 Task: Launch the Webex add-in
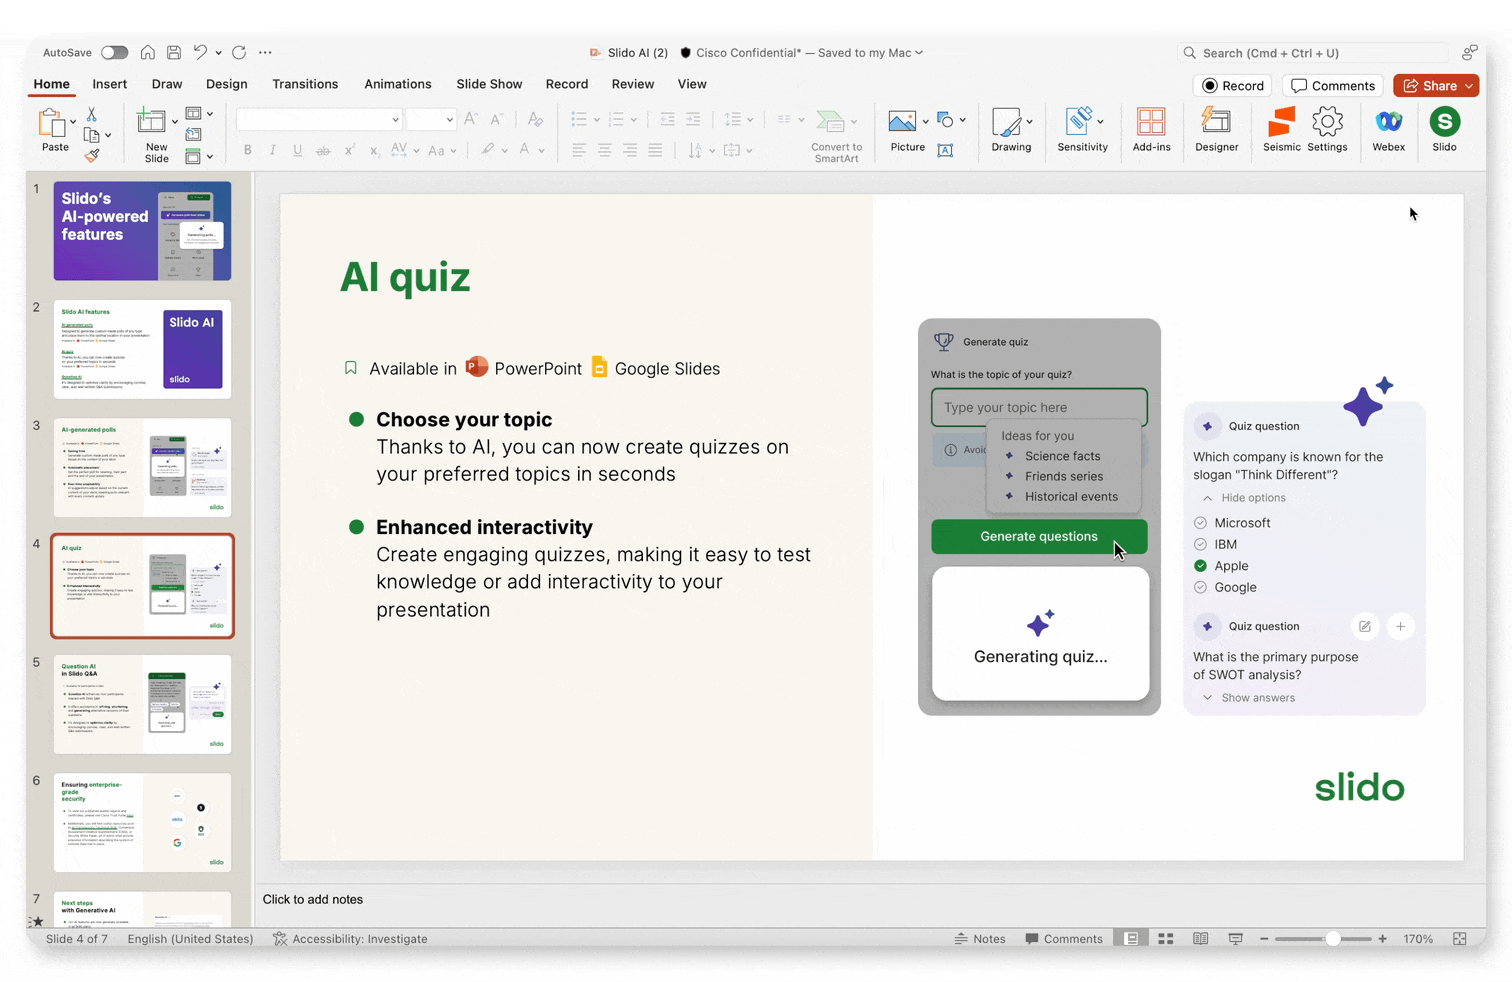click(1388, 130)
